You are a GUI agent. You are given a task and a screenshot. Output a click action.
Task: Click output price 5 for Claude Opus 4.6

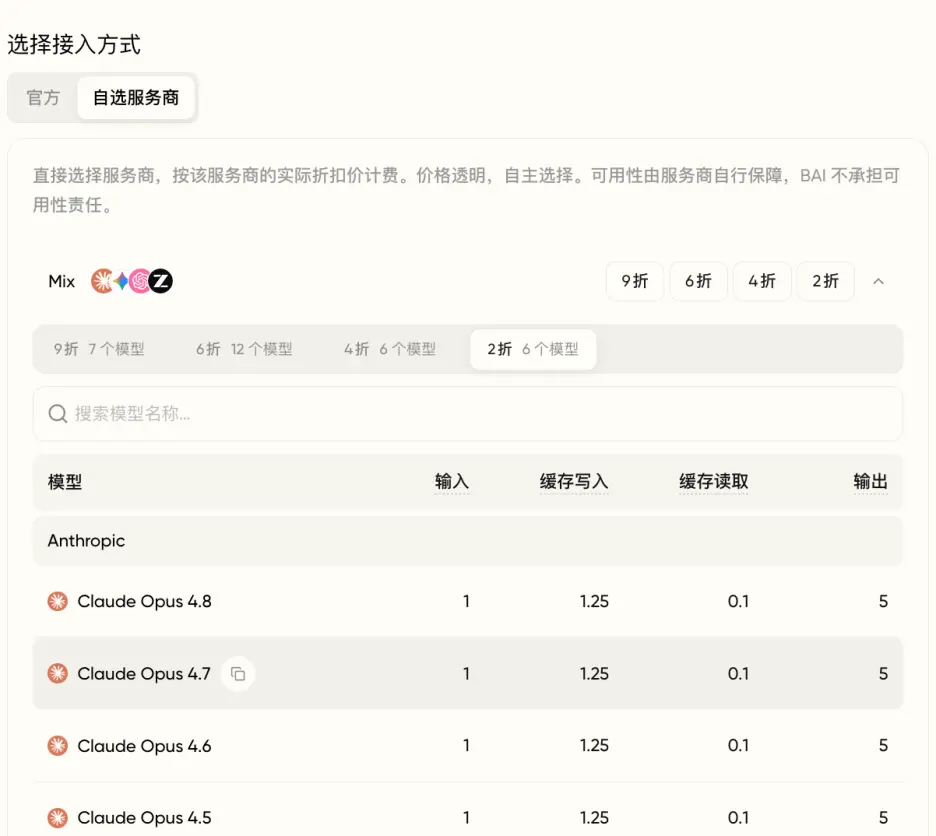point(883,745)
